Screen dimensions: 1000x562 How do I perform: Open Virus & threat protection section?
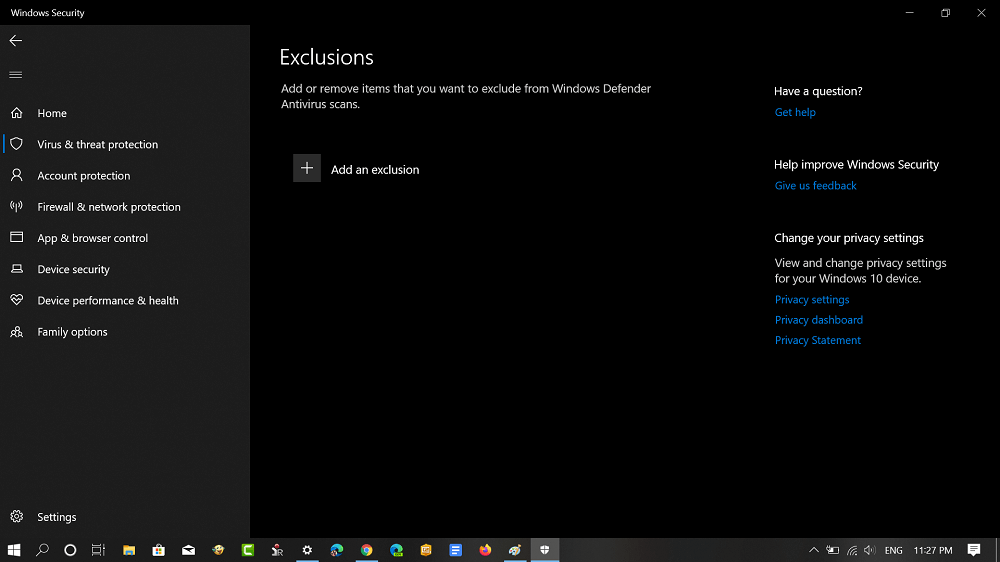98,145
